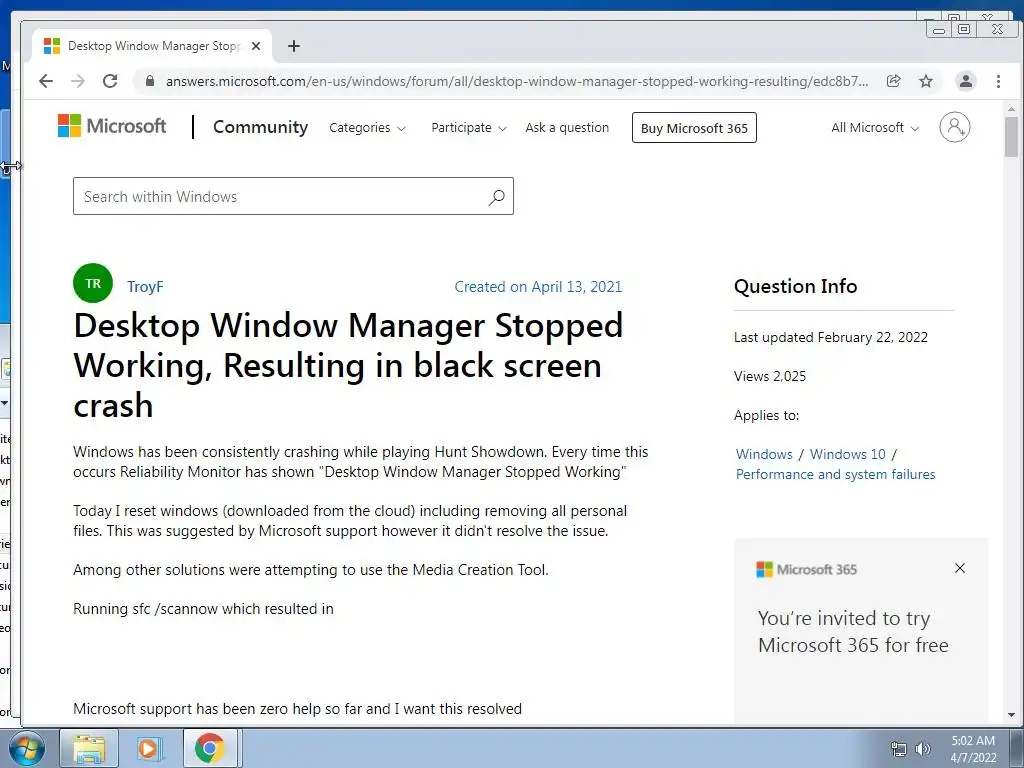1024x768 pixels.
Task: Switch to Chrome on the taskbar
Action: coord(209,748)
